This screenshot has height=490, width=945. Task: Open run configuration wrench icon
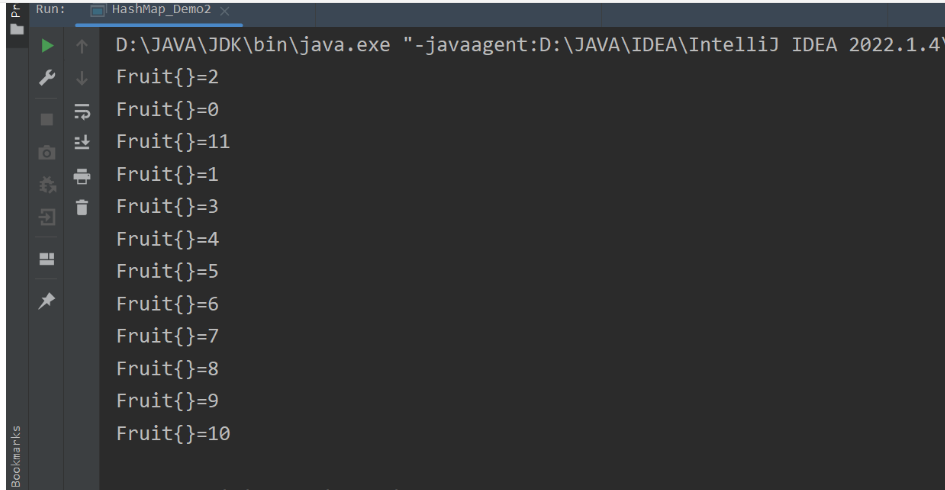[47, 78]
